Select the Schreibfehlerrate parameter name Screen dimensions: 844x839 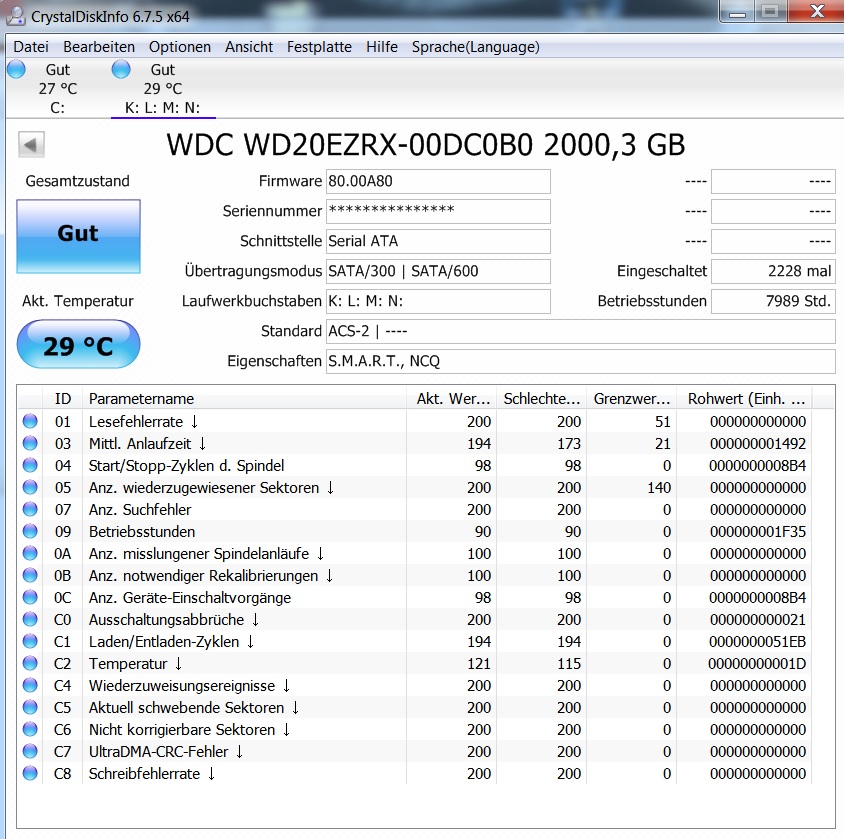(x=152, y=774)
